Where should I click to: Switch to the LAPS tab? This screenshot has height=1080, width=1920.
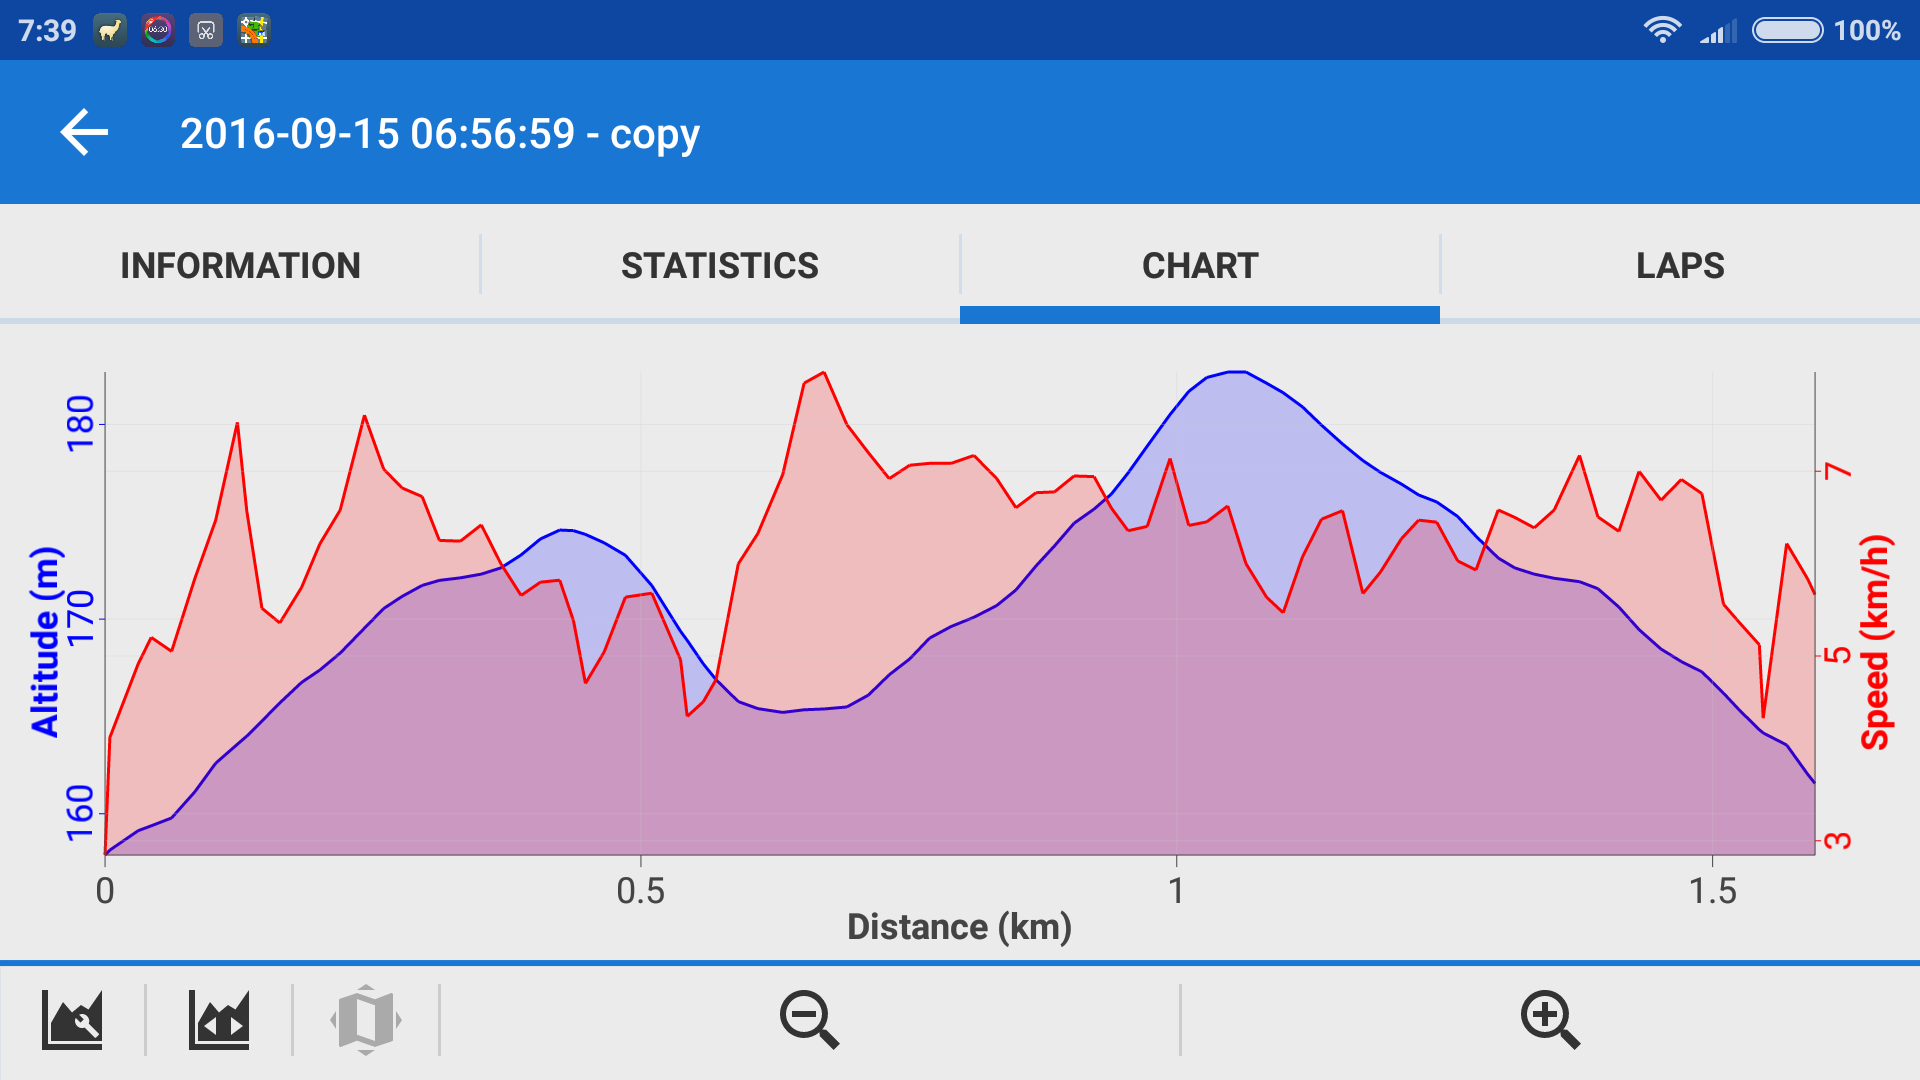(1679, 265)
